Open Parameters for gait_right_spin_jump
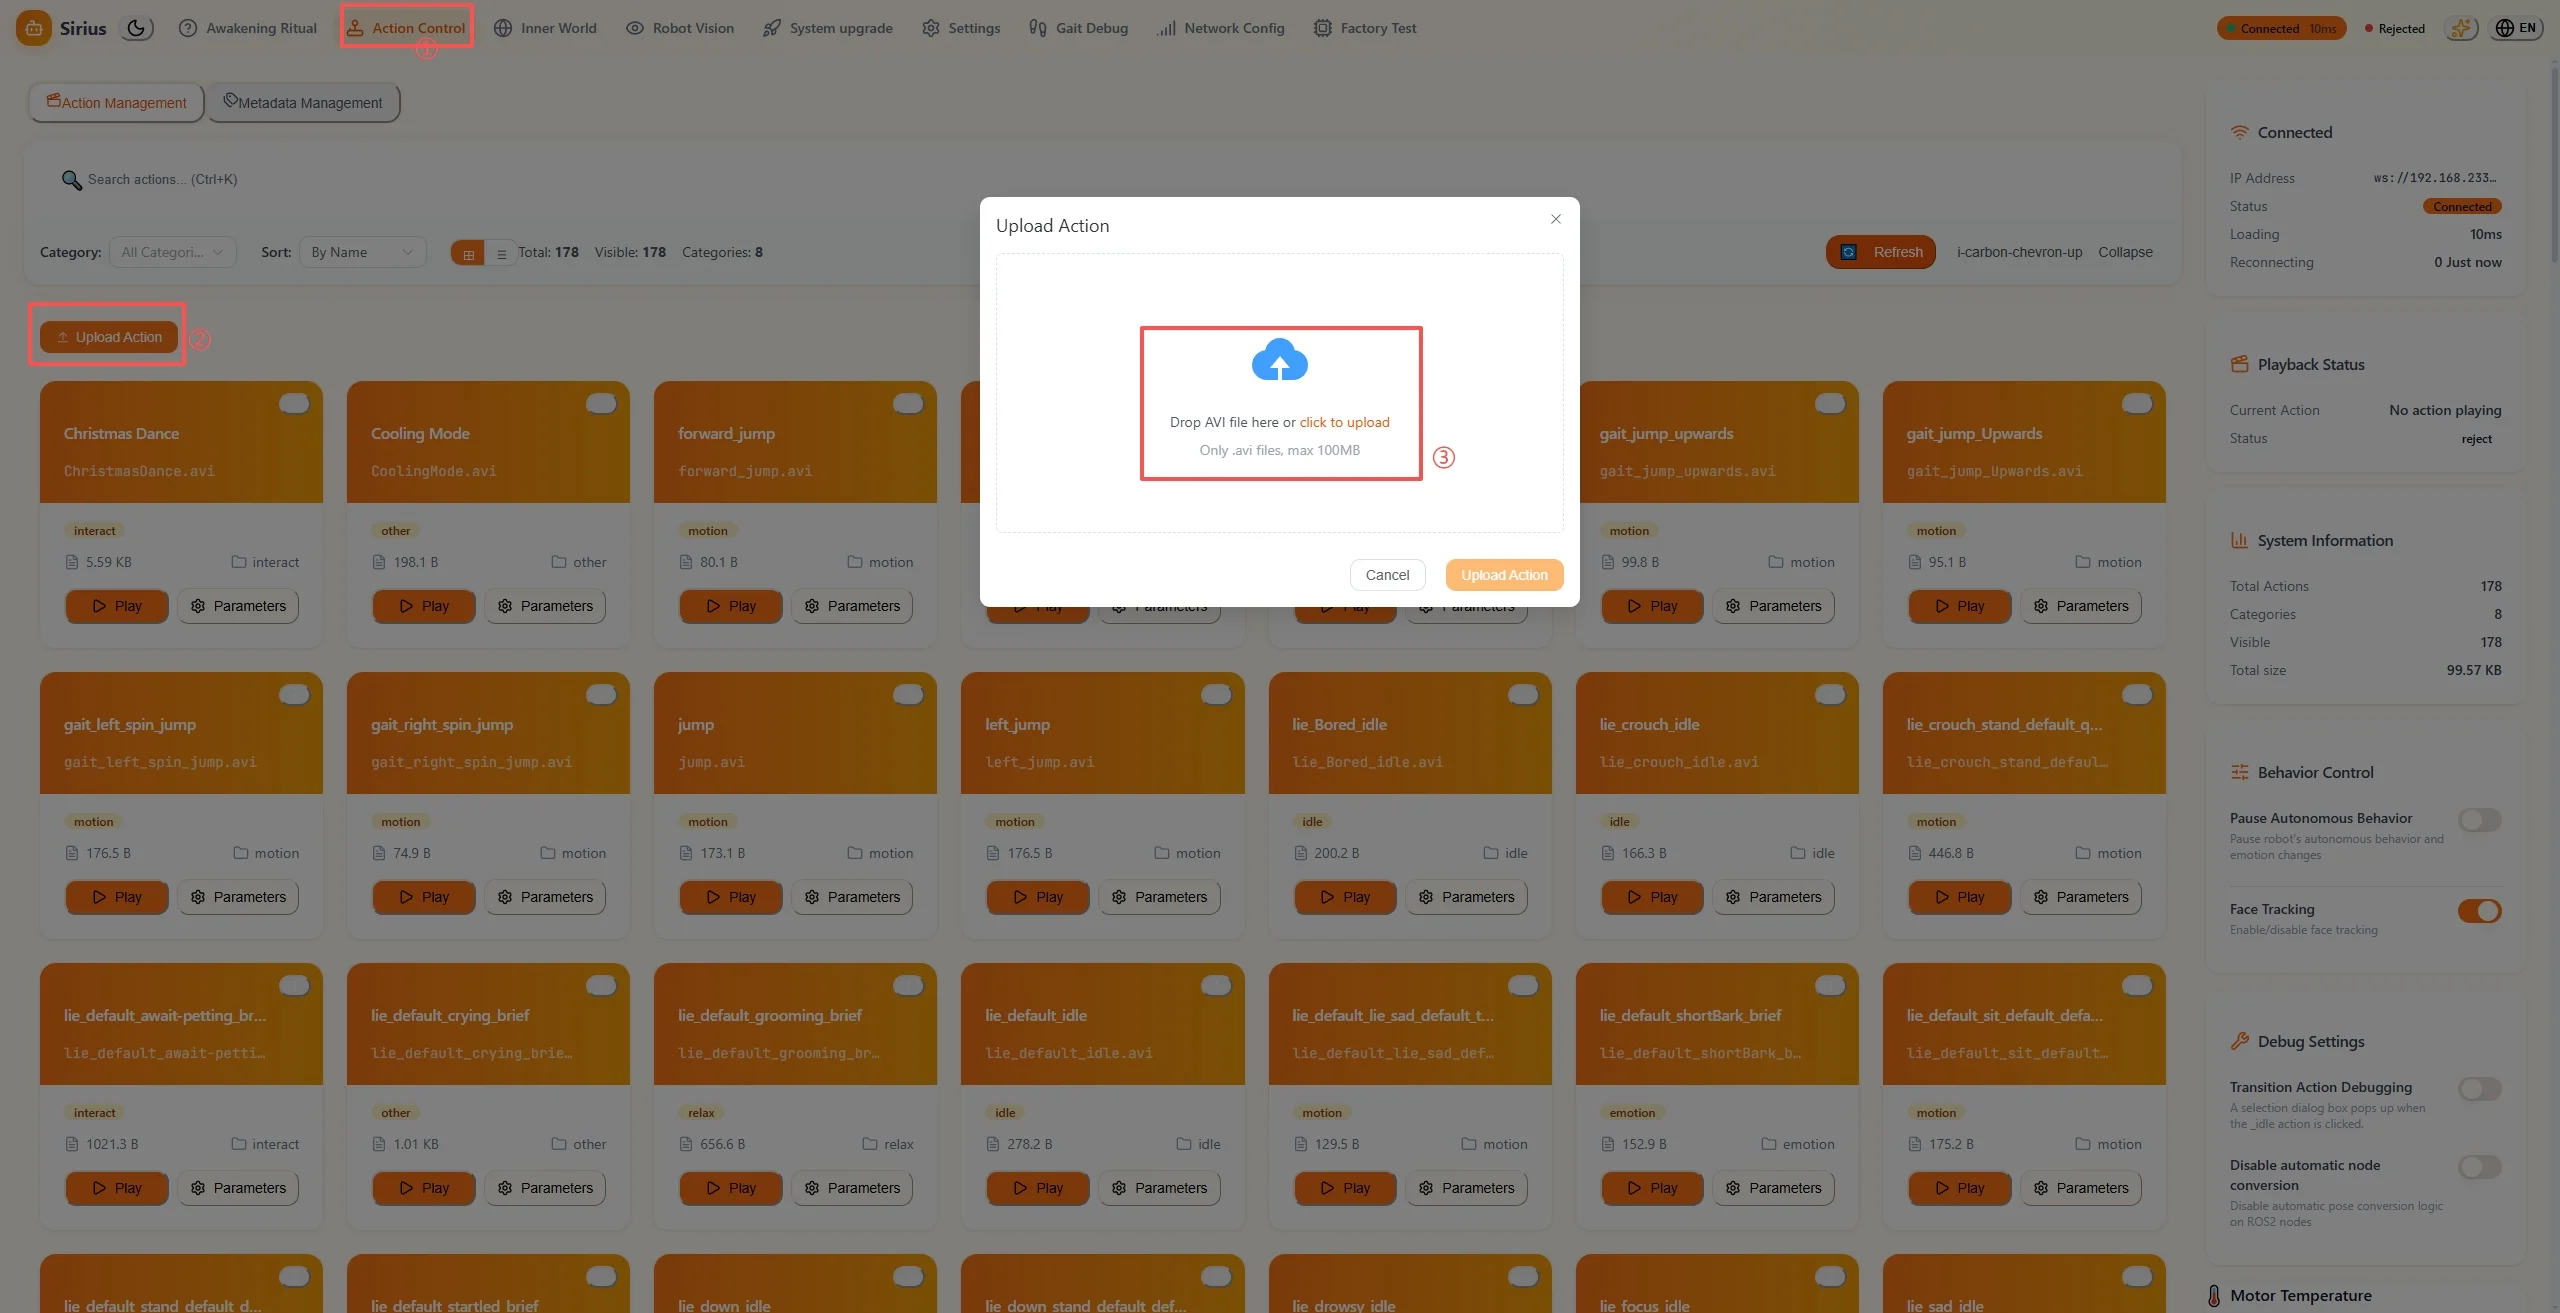Screen dimensions: 2560x1313 click(546, 897)
